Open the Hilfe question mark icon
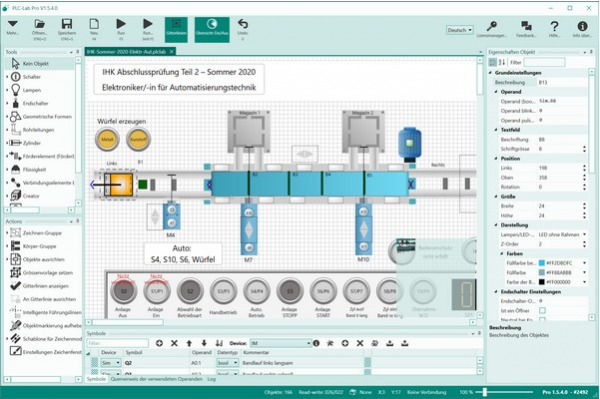The width and height of the screenshot is (600, 399). click(x=554, y=29)
